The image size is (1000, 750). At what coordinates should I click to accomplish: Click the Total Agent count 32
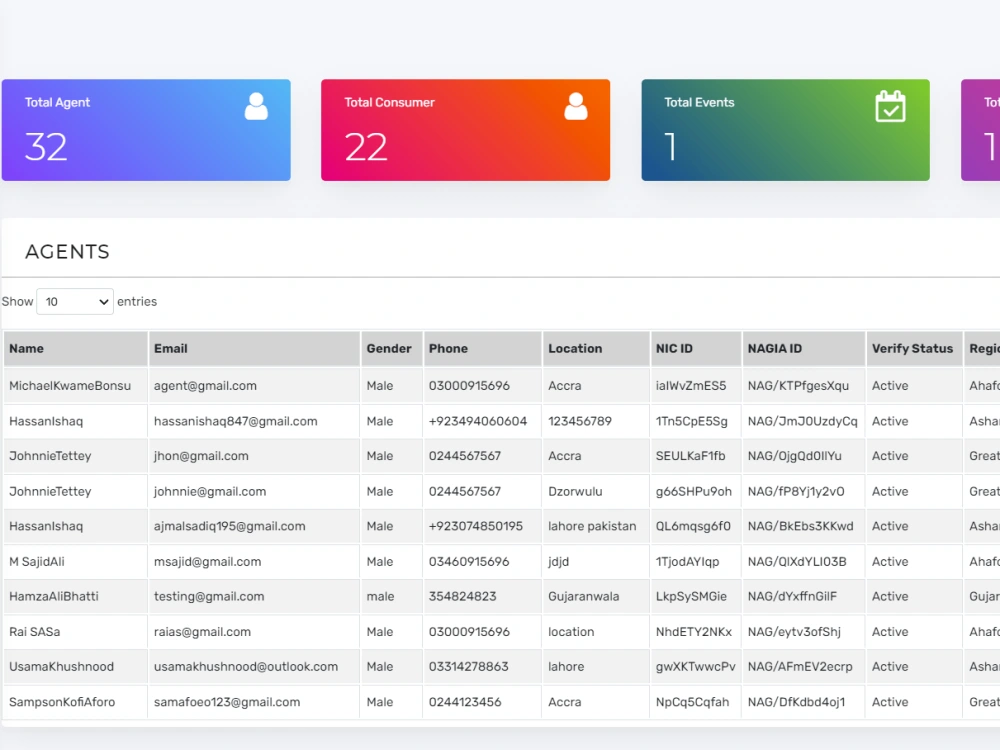(46, 147)
